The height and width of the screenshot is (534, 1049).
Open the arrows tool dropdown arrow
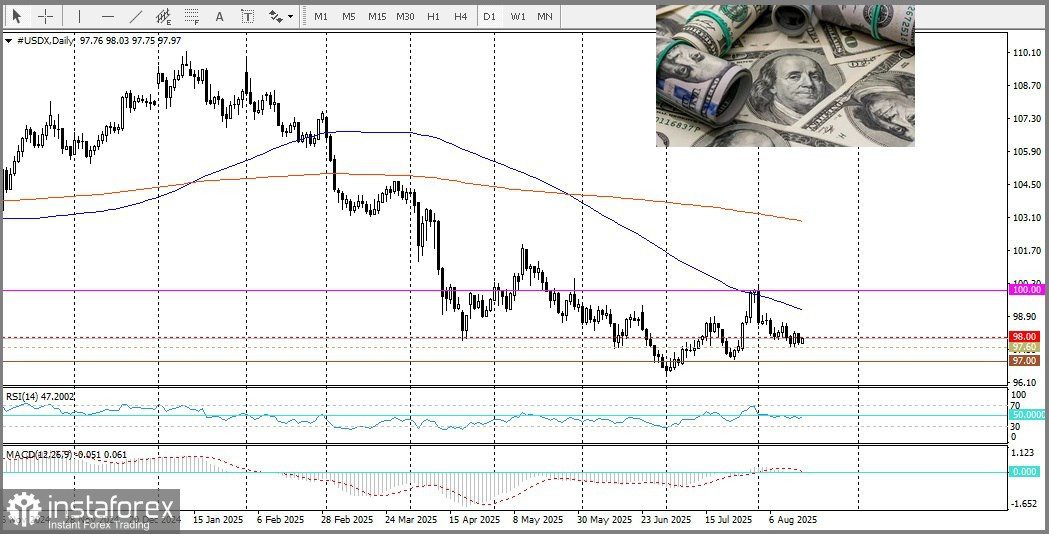tap(290, 17)
